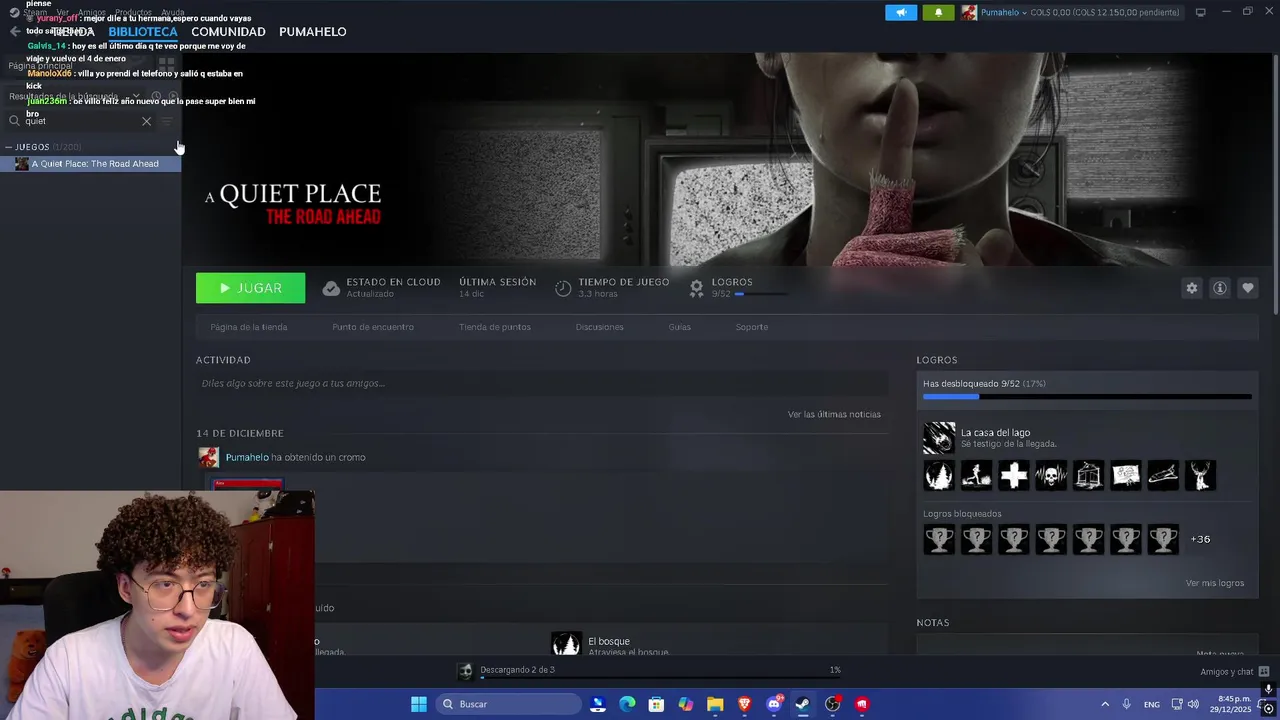
Task: Open the TIEMPO DE JUEGO clock icon
Action: point(563,288)
